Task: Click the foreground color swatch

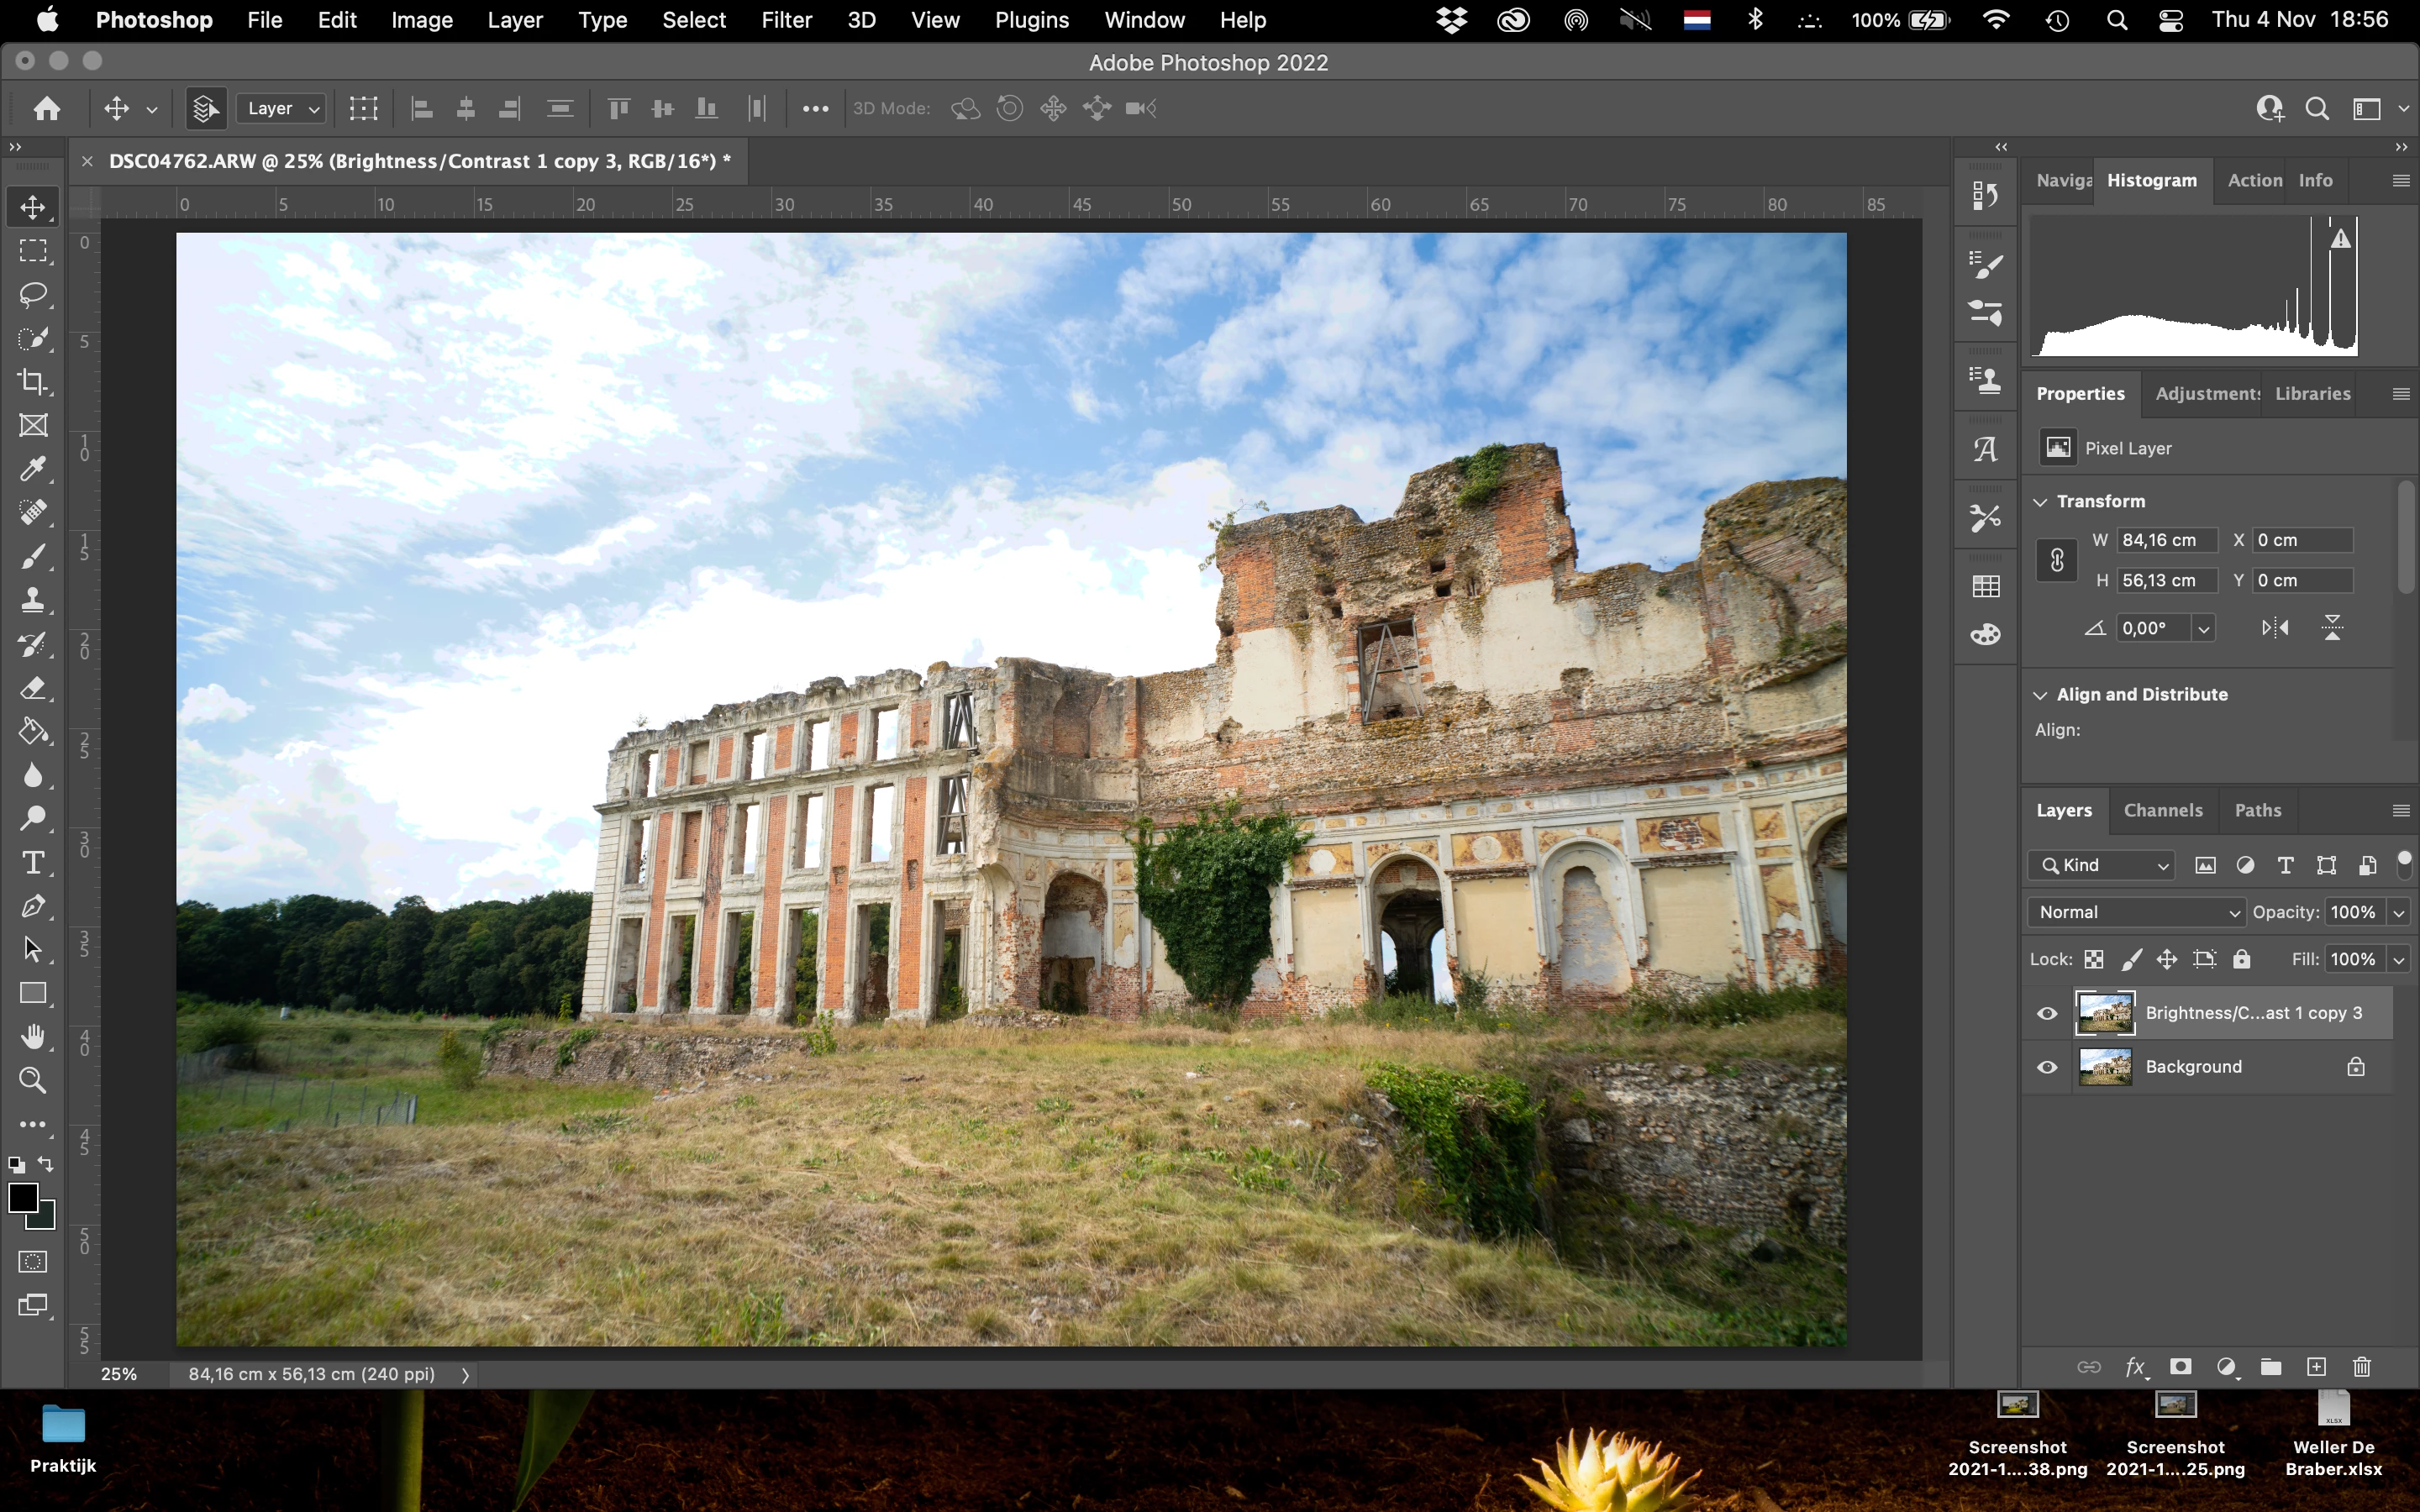Action: 23,1197
